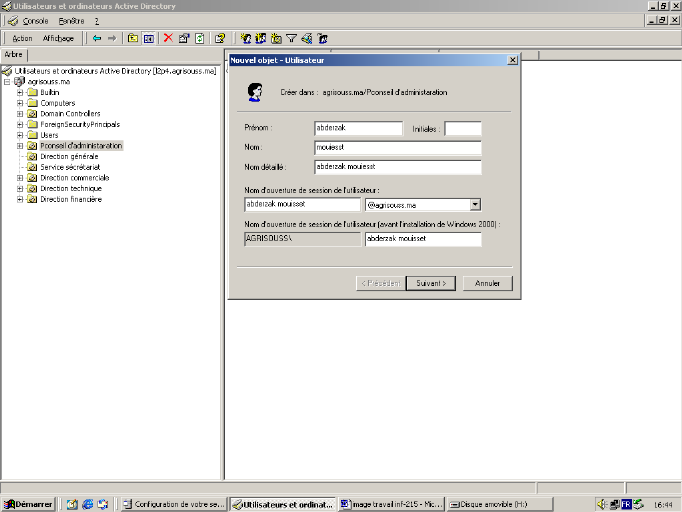Select the Arbre tab

pos(13,54)
